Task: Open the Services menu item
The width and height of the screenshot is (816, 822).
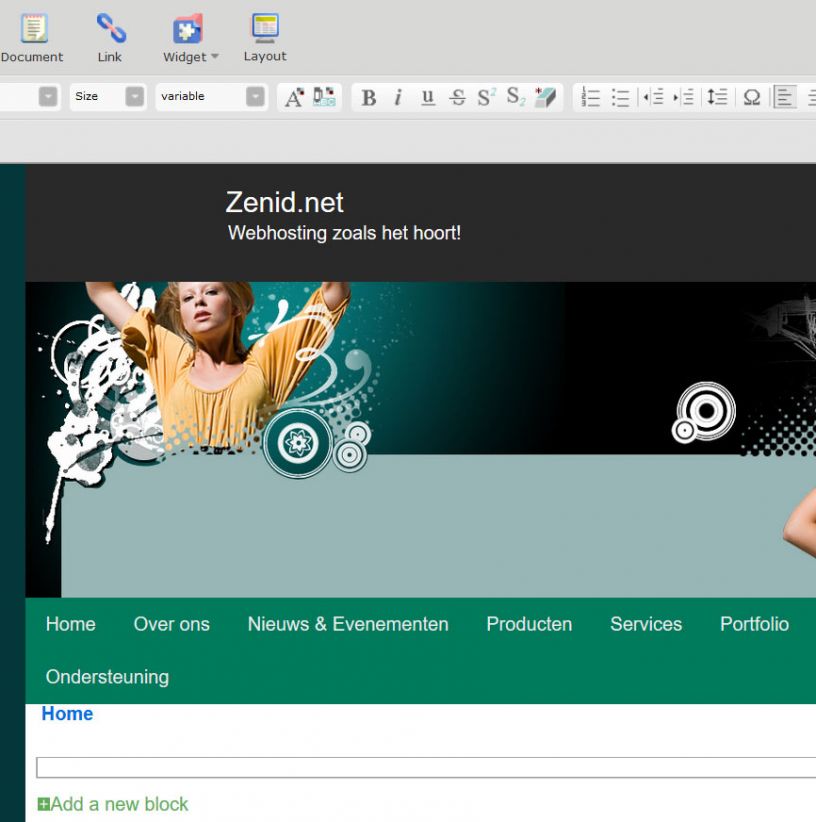Action: click(x=646, y=624)
